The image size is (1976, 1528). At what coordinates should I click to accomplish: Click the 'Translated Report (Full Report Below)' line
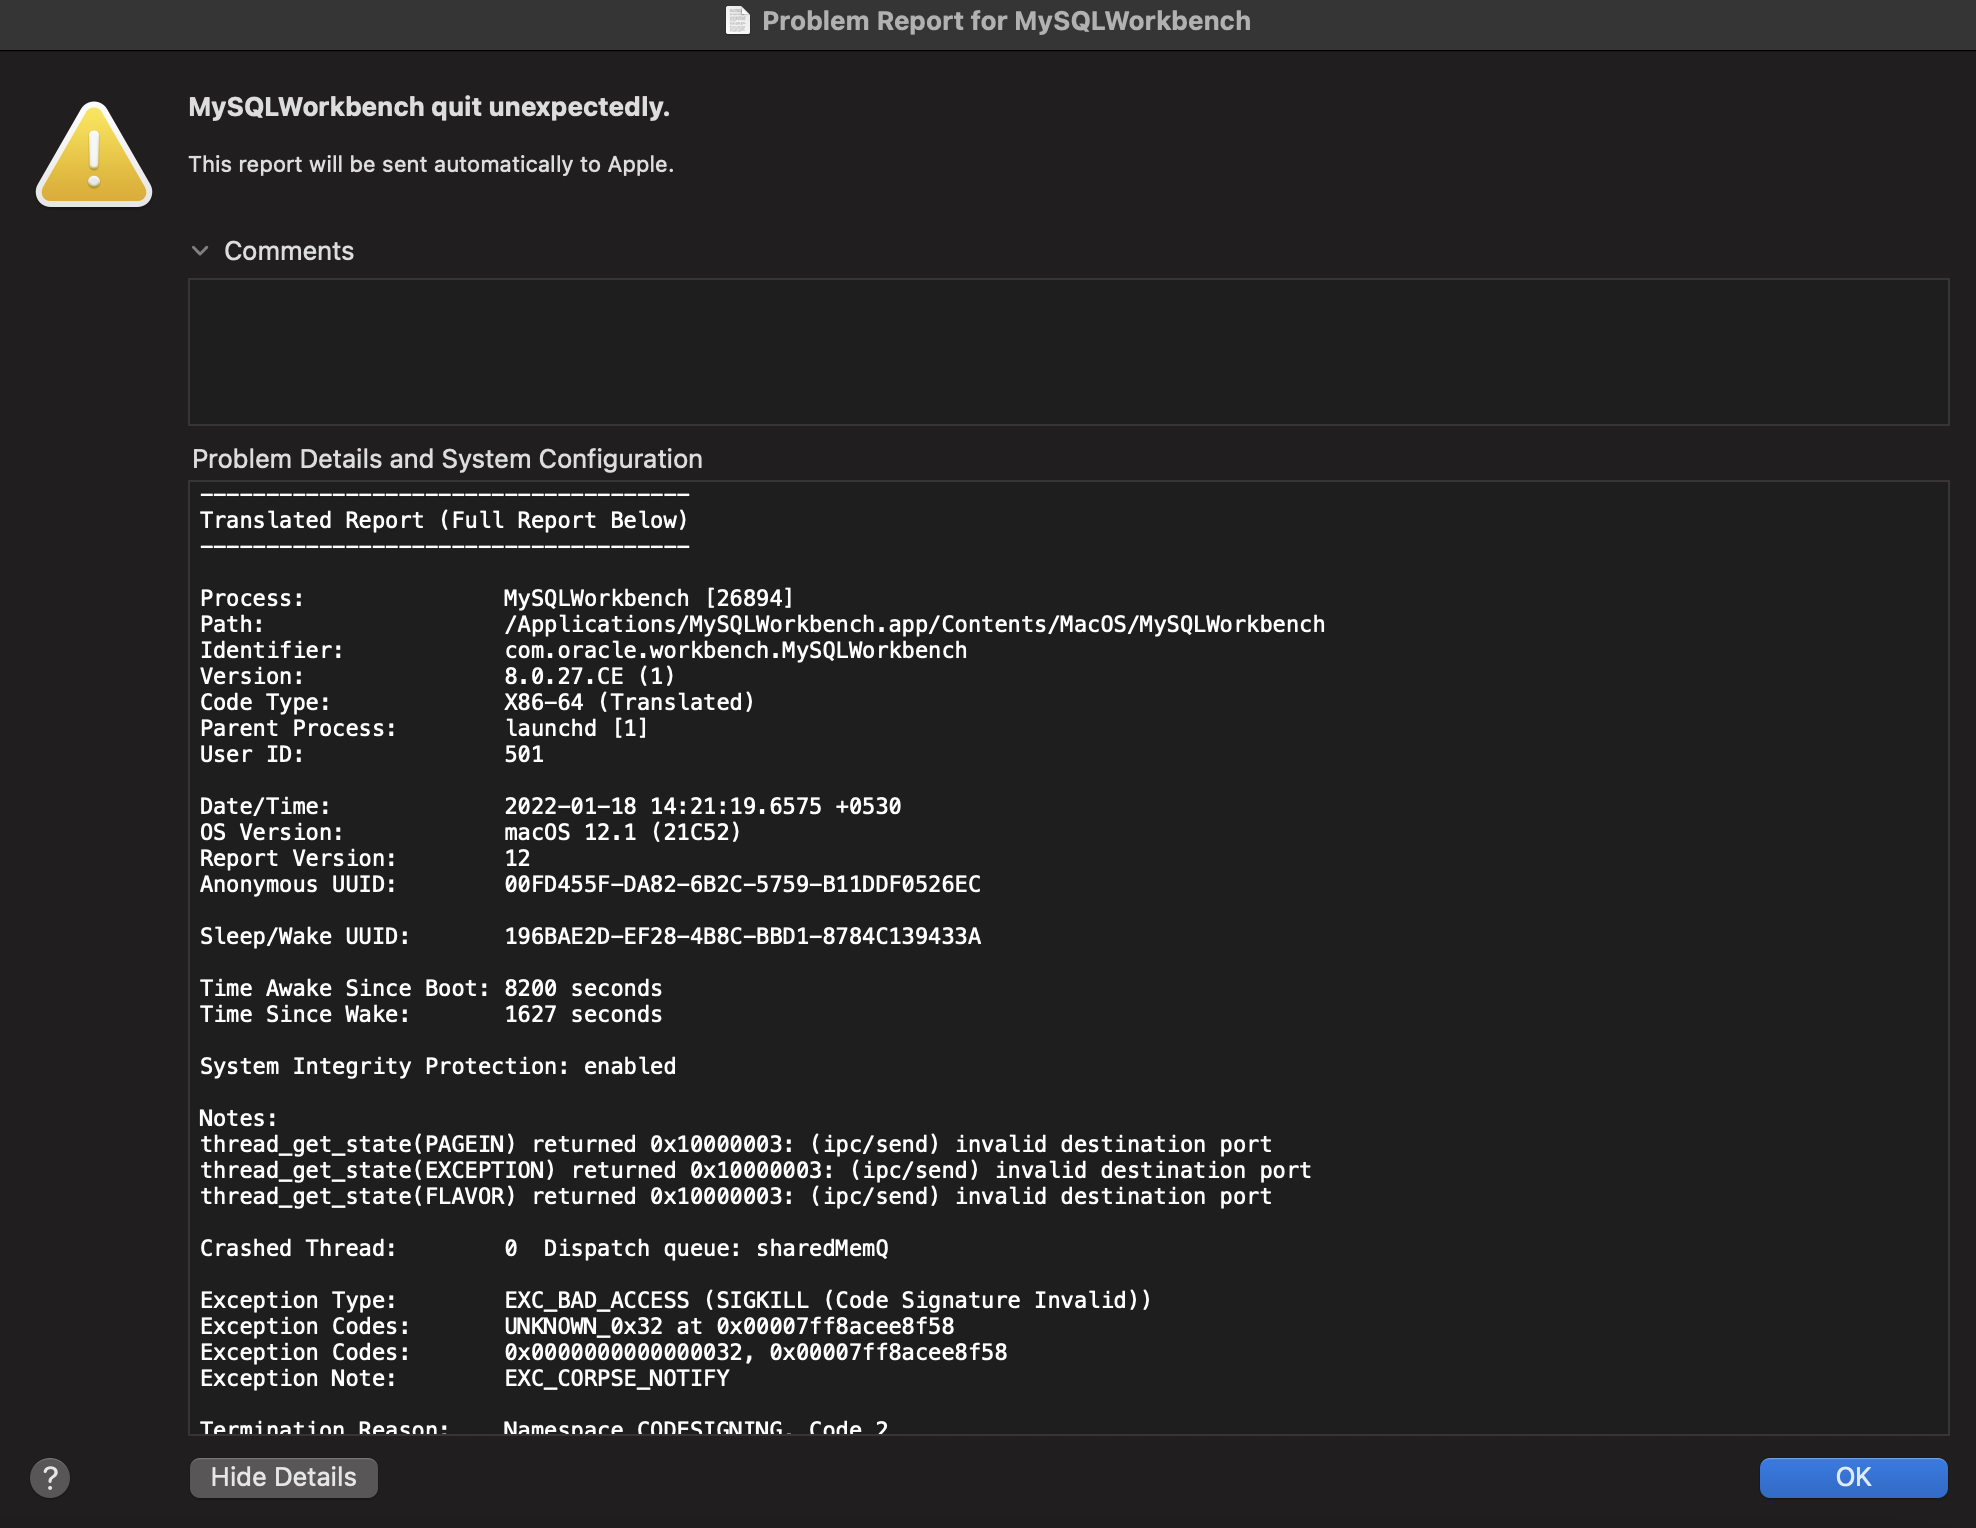(444, 520)
